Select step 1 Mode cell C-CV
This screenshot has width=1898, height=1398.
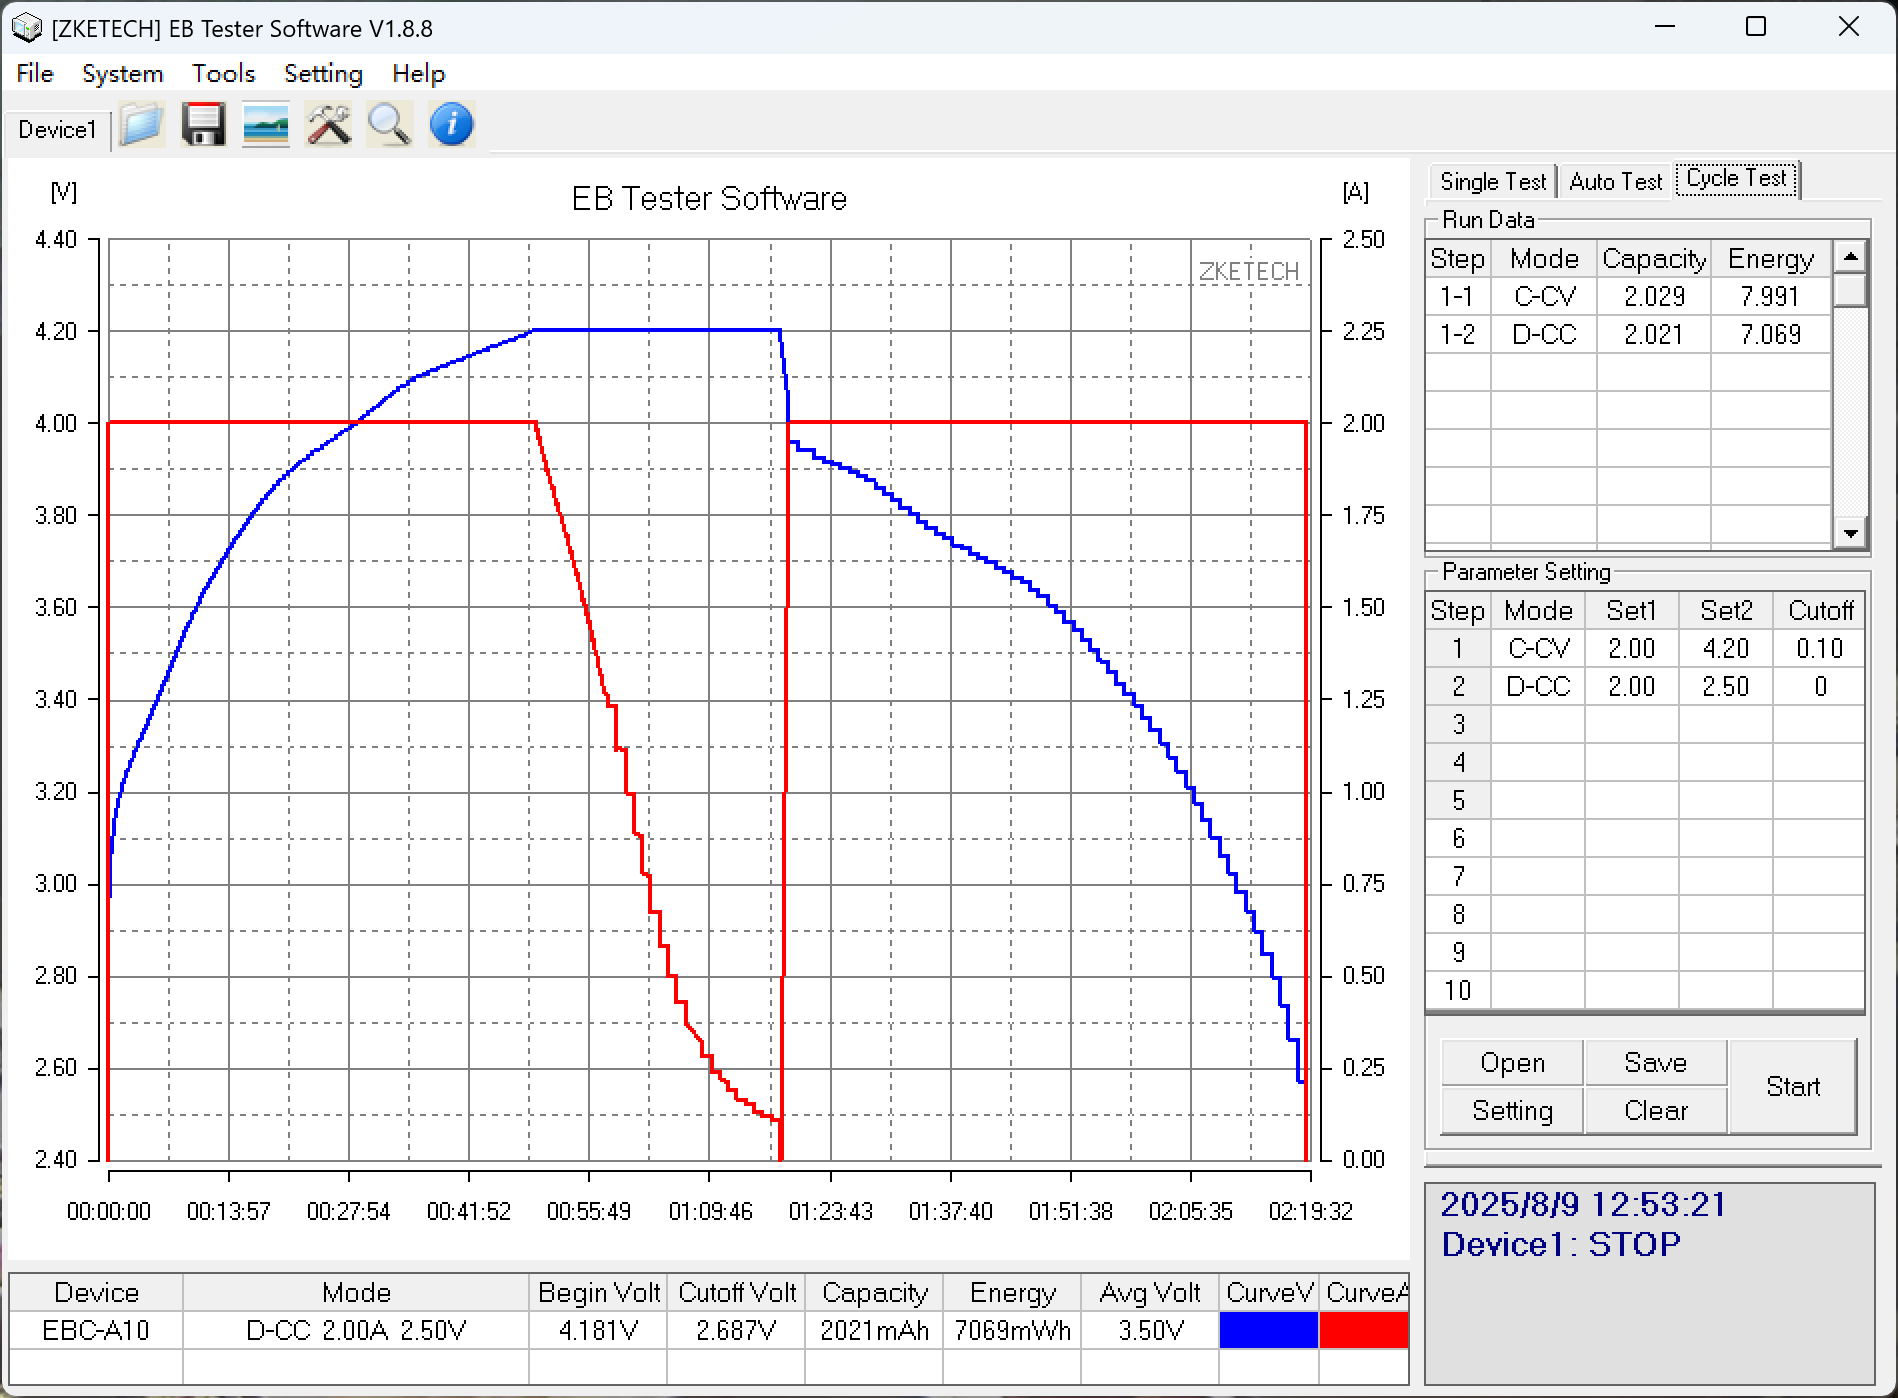pyautogui.click(x=1538, y=649)
